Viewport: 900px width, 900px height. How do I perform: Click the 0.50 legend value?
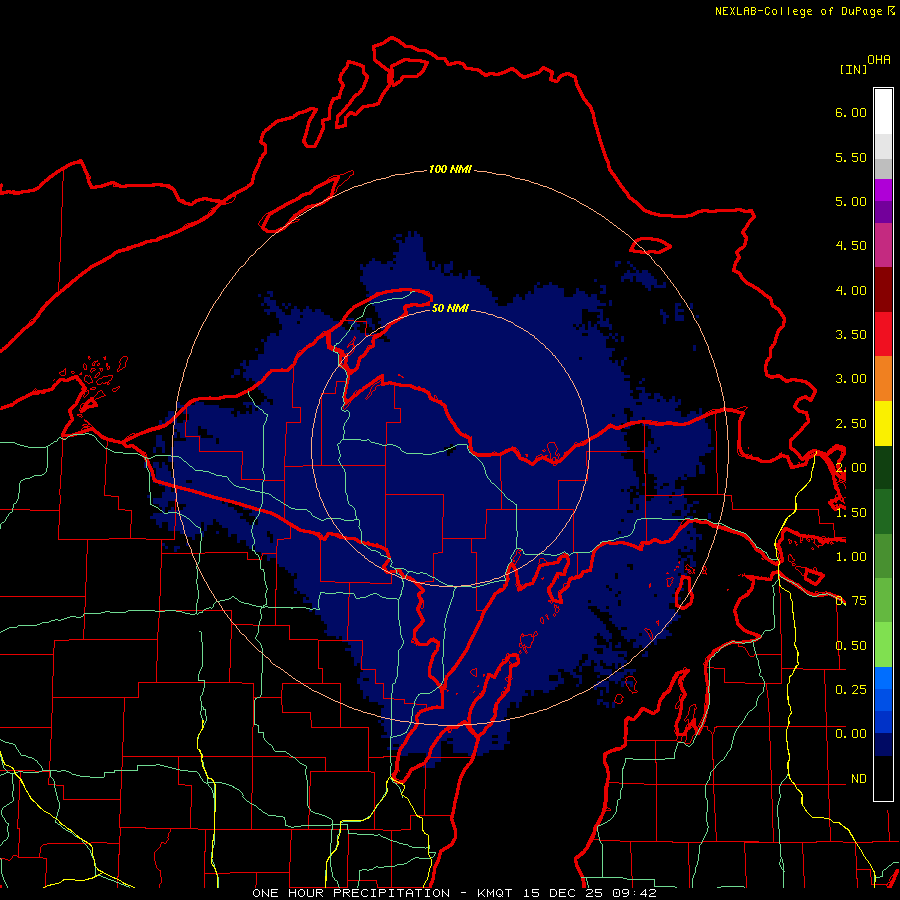tap(851, 645)
